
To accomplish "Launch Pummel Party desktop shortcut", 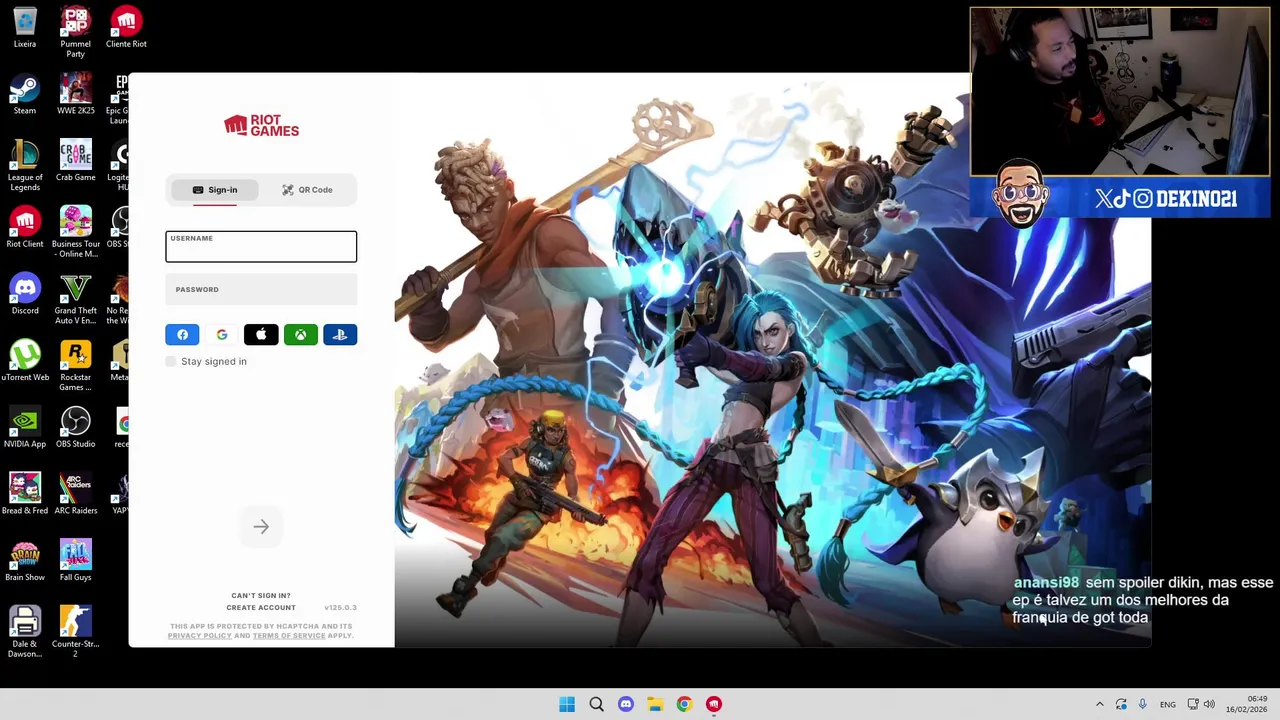I will click(x=76, y=32).
